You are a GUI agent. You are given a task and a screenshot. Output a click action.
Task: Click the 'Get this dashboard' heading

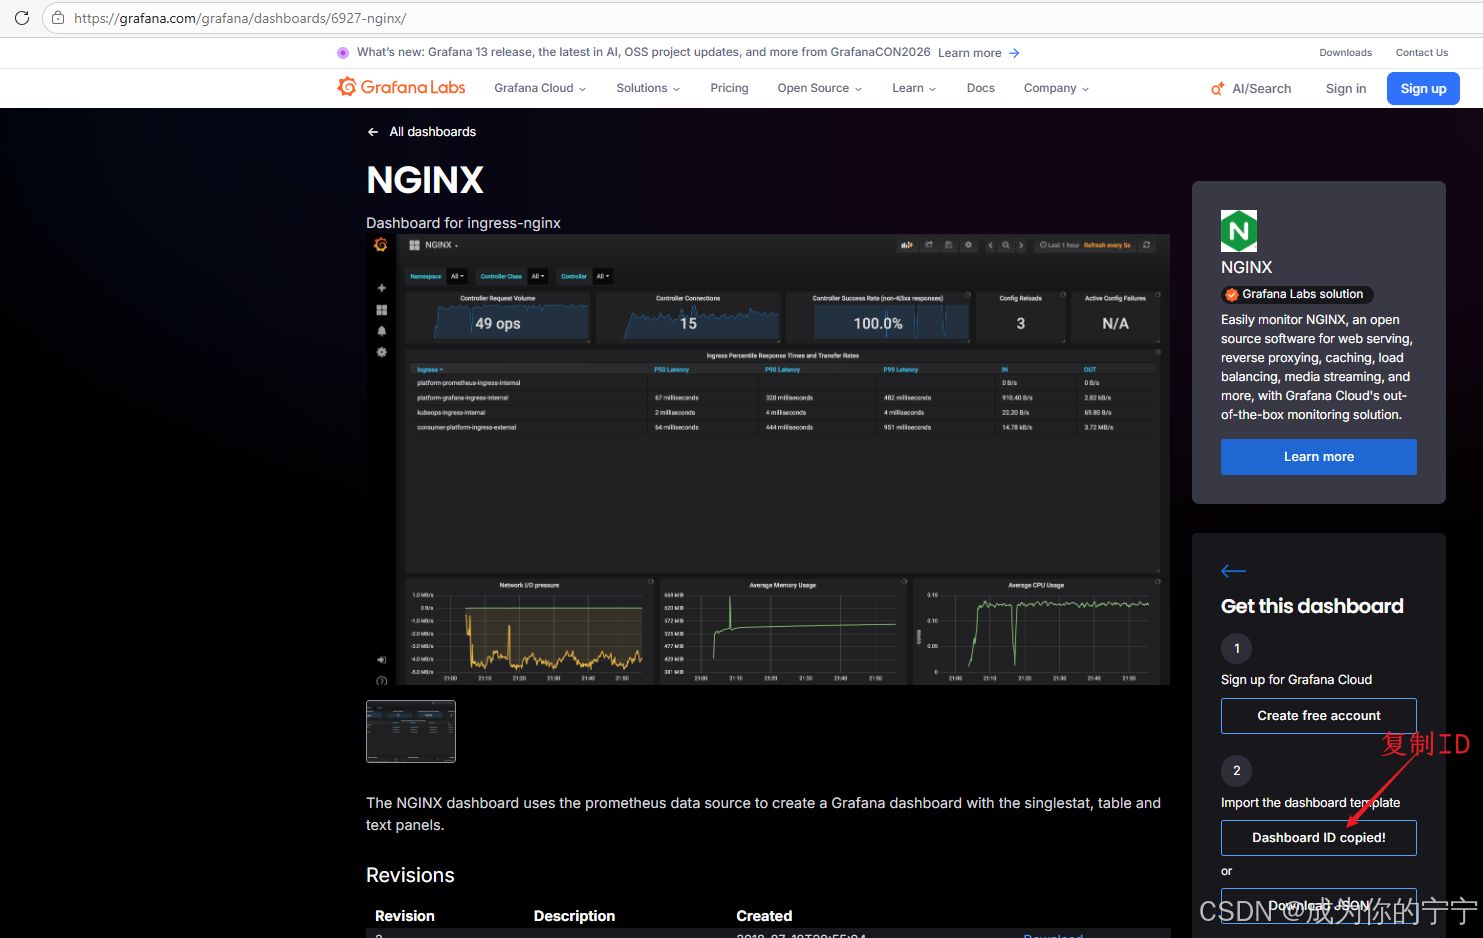pos(1312,606)
